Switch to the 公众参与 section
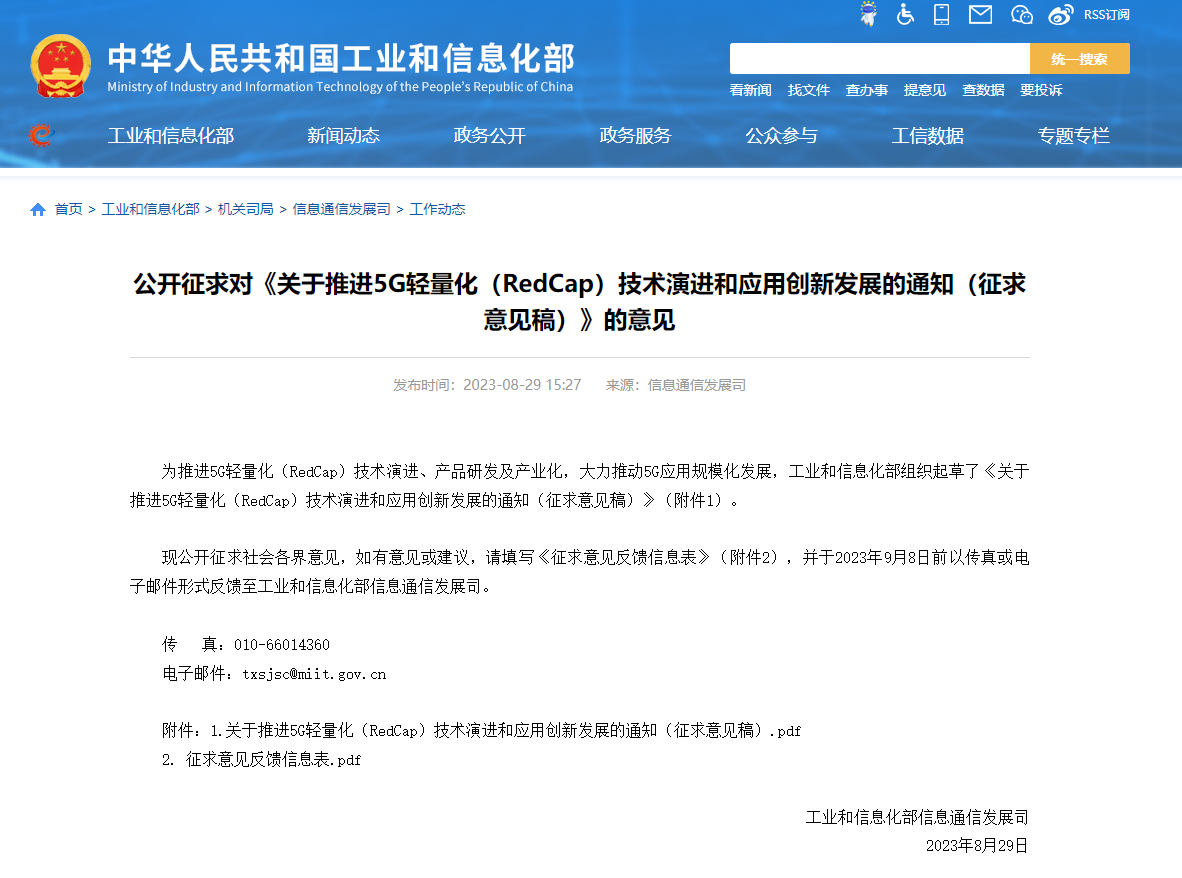The width and height of the screenshot is (1182, 878). pyautogui.click(x=781, y=136)
